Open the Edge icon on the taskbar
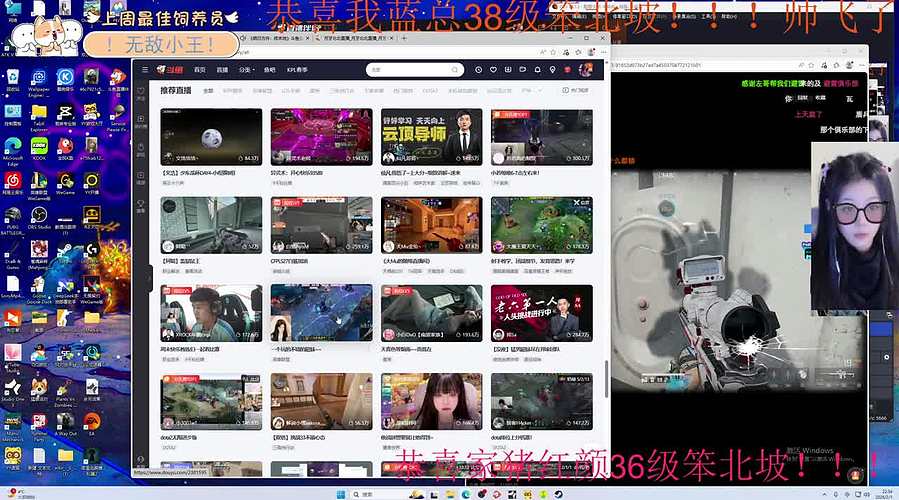 pos(466,494)
